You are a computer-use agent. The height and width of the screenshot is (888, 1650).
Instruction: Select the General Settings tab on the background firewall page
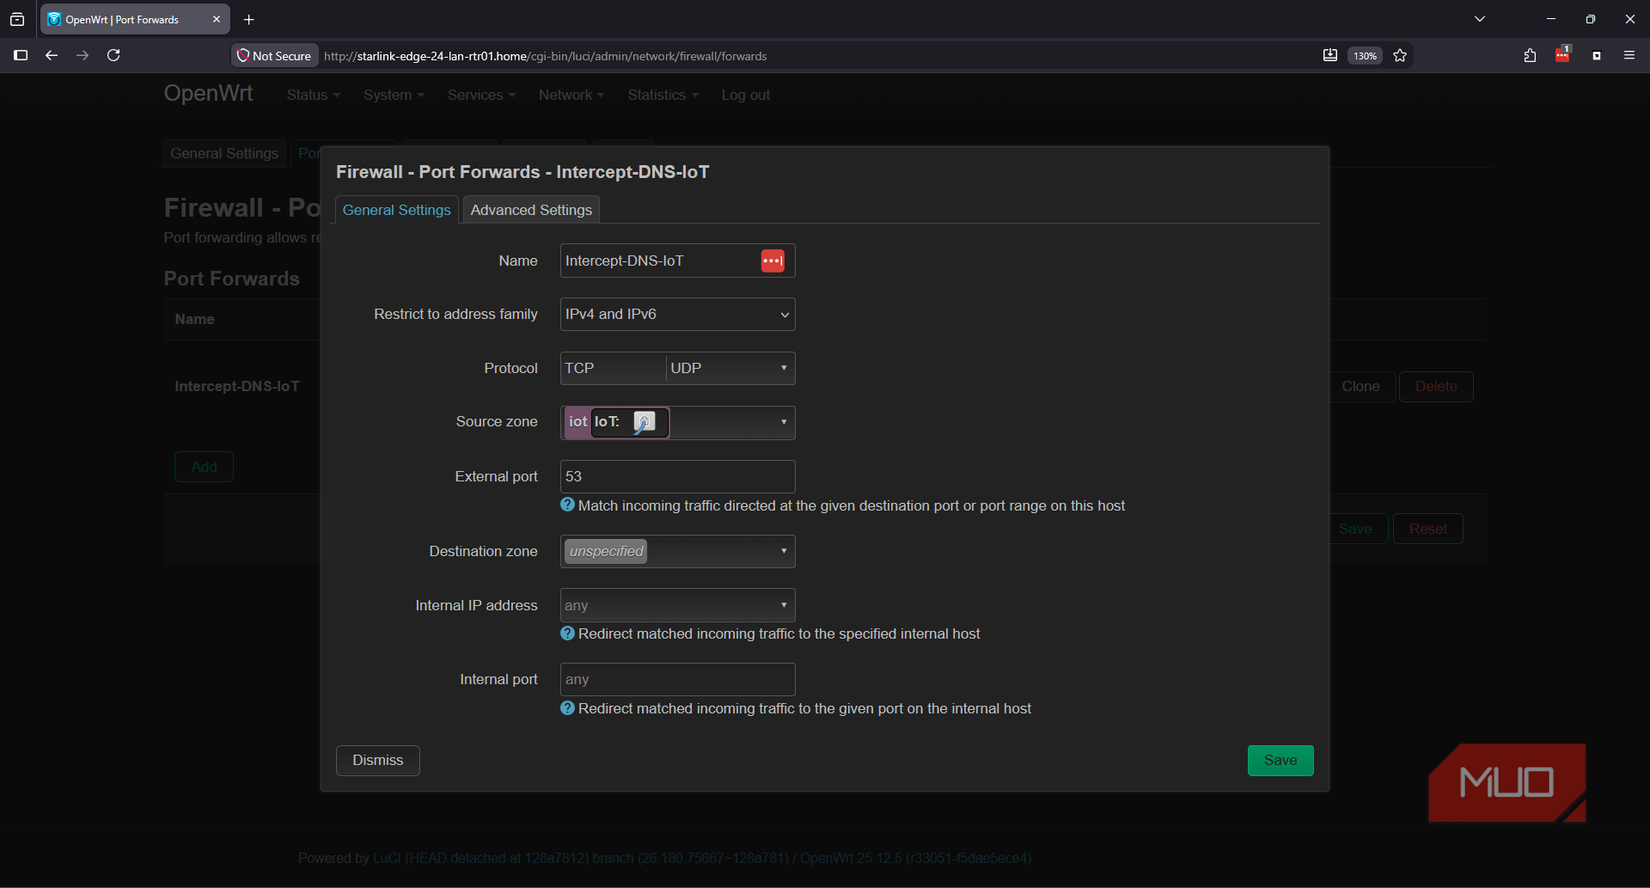click(224, 153)
